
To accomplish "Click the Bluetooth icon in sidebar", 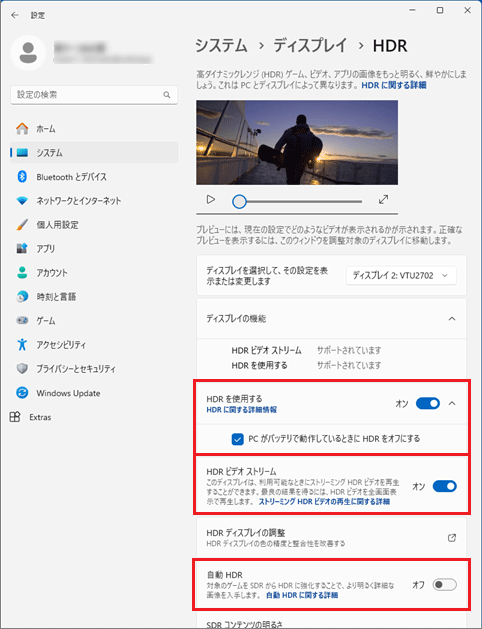I will pyautogui.click(x=22, y=177).
